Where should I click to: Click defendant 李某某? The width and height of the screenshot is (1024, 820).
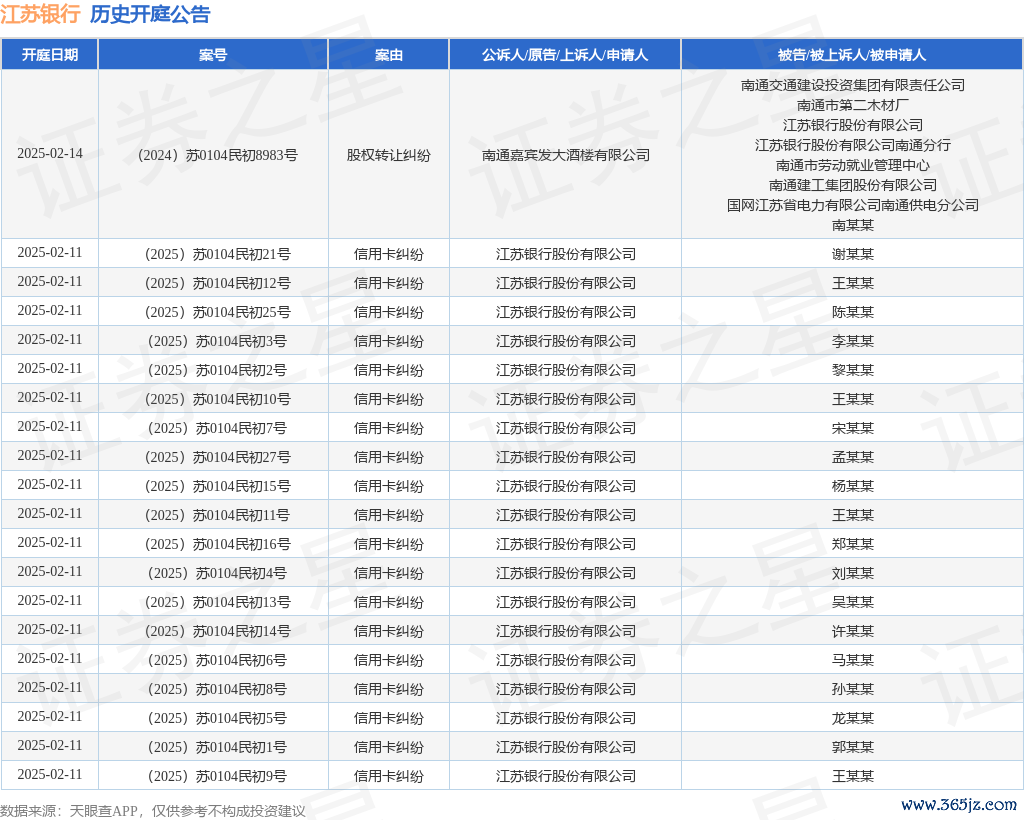click(852, 341)
